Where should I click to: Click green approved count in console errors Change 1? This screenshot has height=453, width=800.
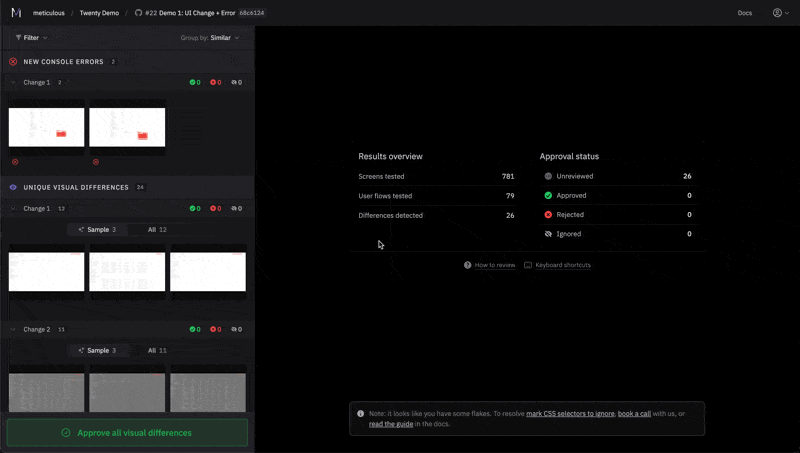point(195,82)
